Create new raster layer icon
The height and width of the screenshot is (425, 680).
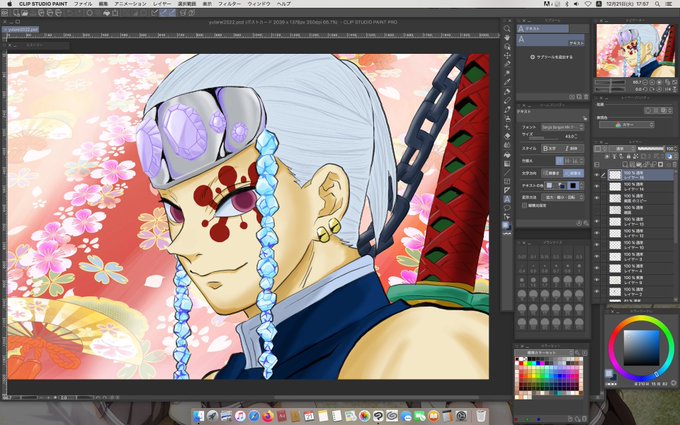tap(625, 164)
